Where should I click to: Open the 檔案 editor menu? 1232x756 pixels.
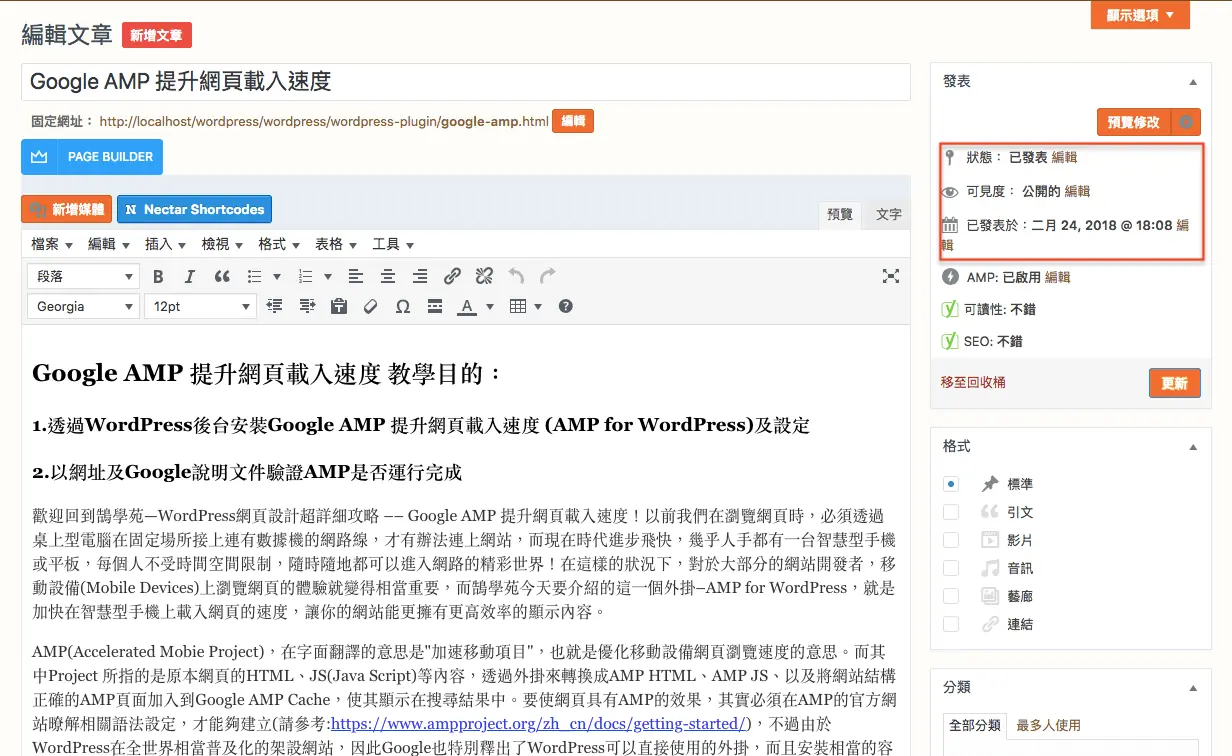coord(52,244)
